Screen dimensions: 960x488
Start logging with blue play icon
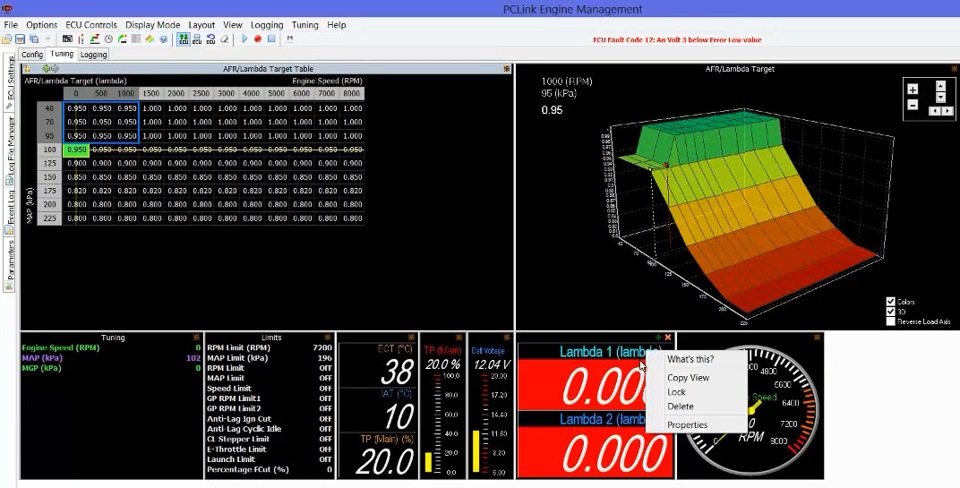click(244, 39)
